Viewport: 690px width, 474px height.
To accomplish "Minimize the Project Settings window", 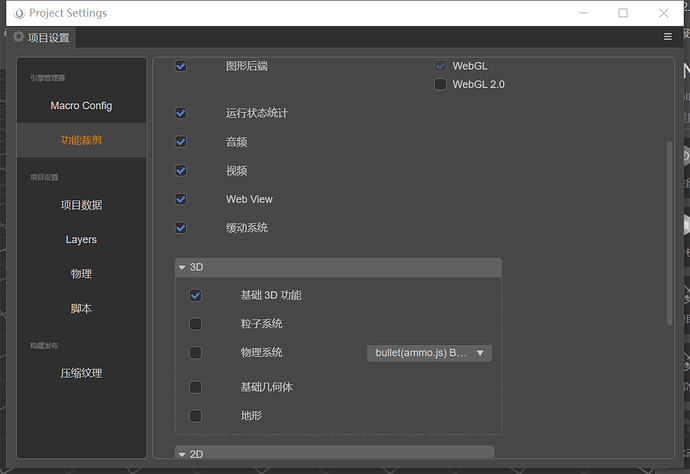I will (583, 13).
